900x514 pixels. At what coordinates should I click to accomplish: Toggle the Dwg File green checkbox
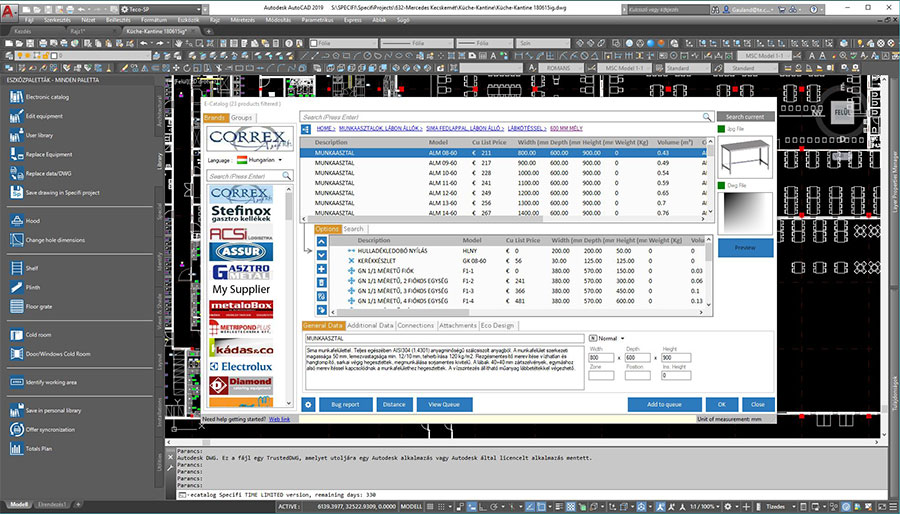pos(721,185)
